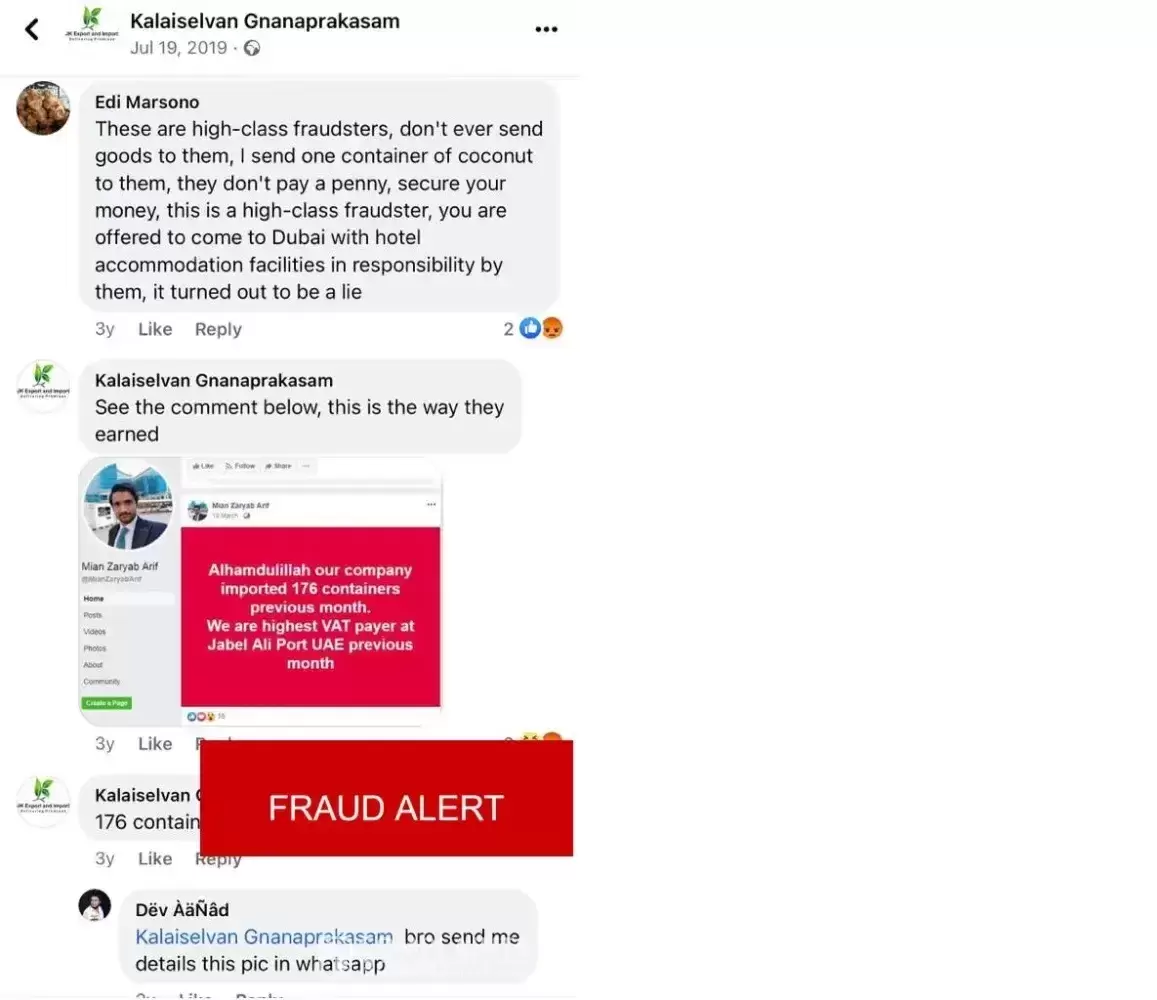Like the comment with the attached screenshot

coord(155,744)
